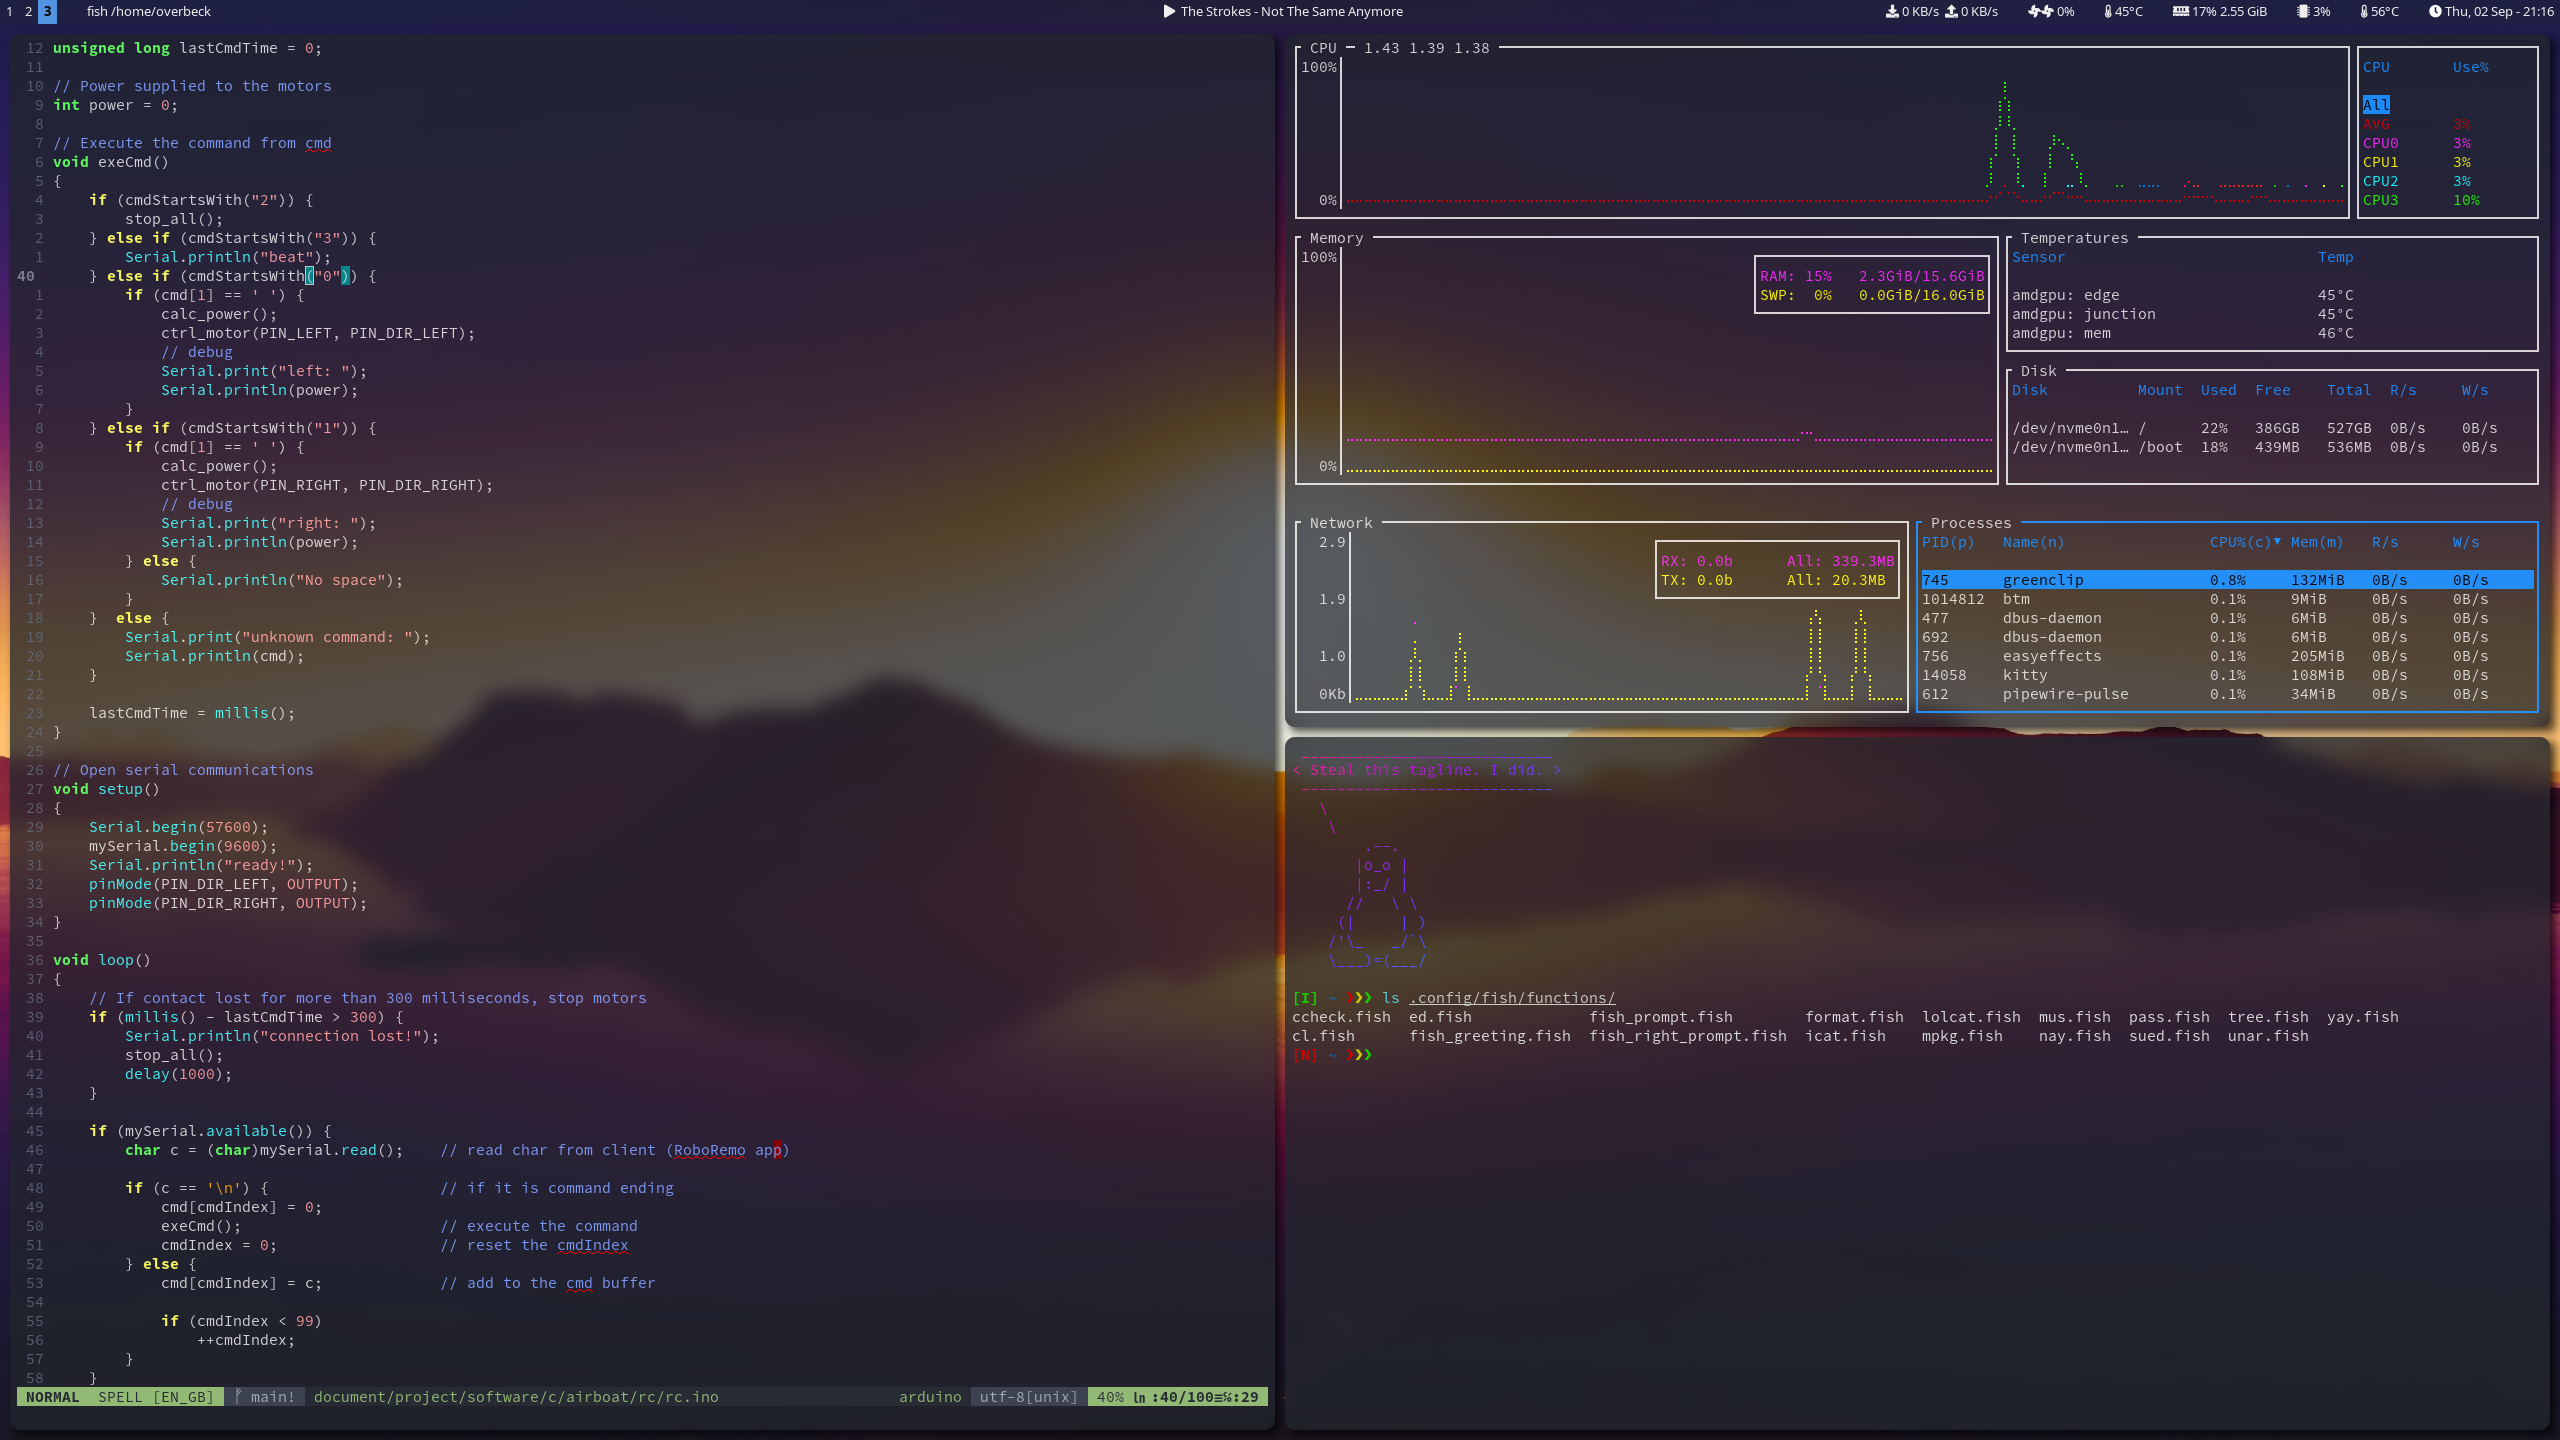Viewport: 2560px width, 1440px height.
Task: Toggle NORMAL mode indicator
Action: [51, 1394]
